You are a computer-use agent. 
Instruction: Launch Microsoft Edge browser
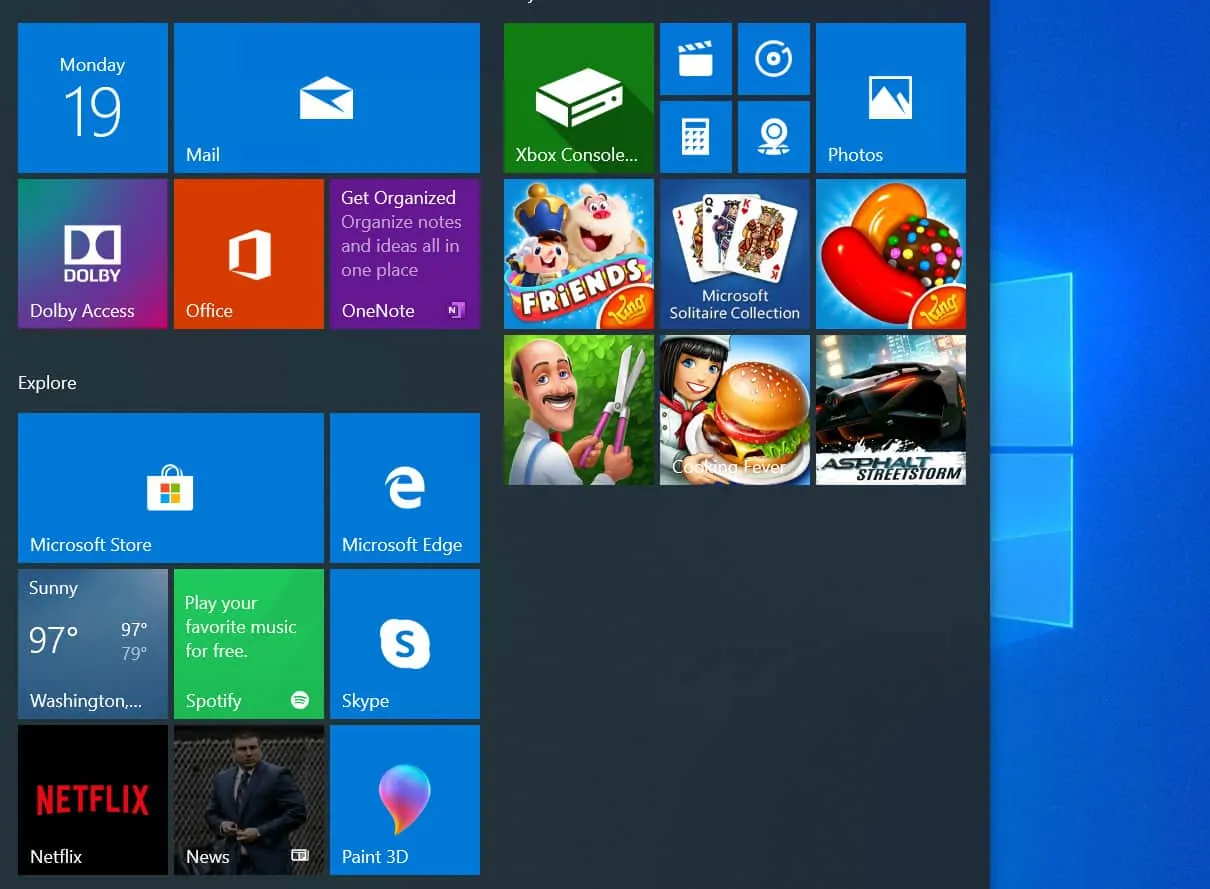click(x=404, y=487)
